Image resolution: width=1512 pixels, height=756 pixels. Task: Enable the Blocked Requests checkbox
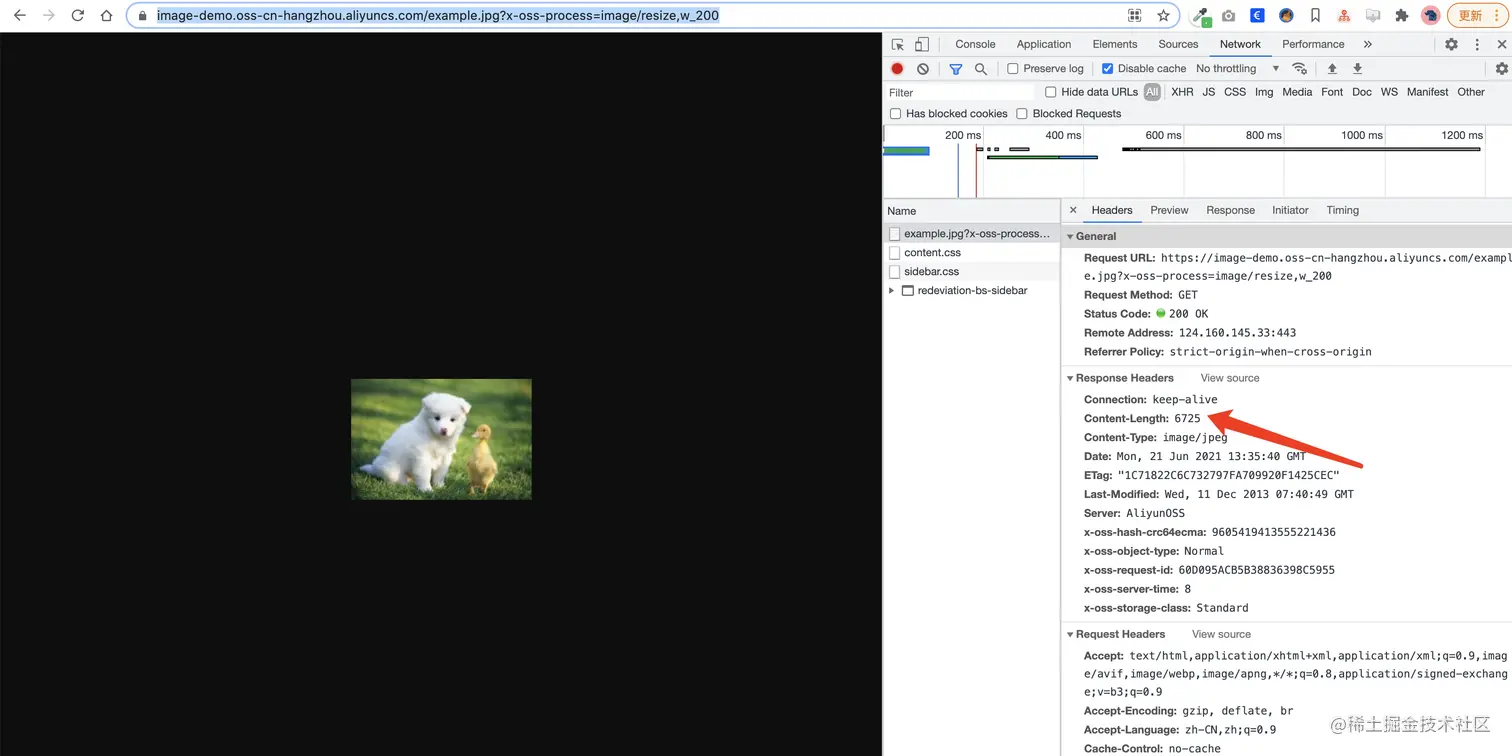coord(1022,114)
